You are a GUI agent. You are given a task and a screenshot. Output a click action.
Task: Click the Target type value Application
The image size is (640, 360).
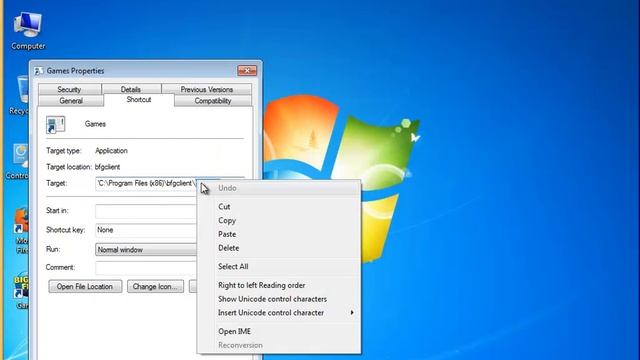[111, 151]
